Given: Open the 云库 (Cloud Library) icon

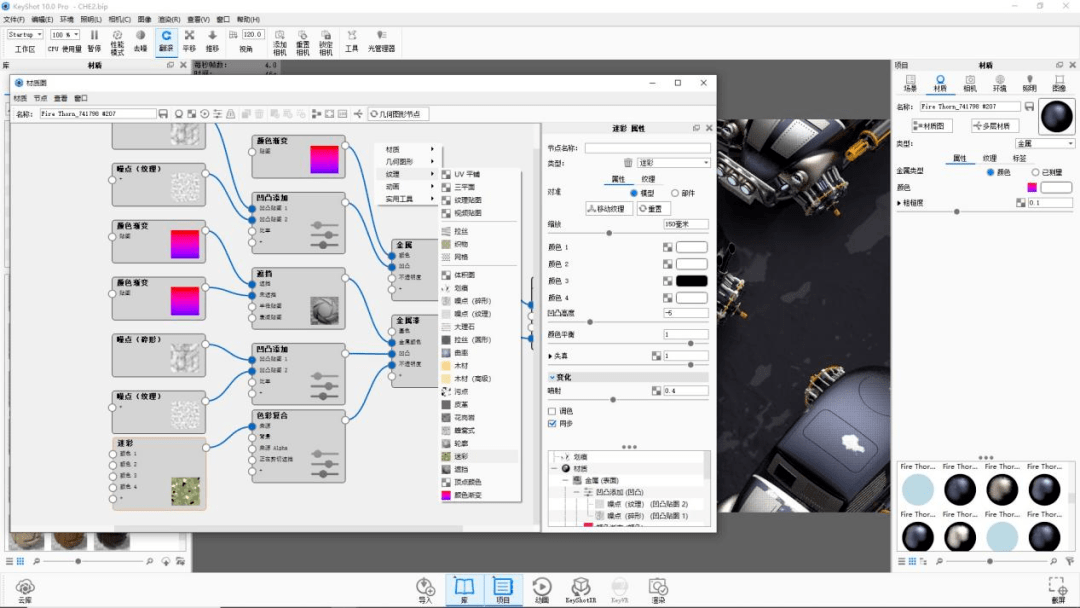Looking at the screenshot, I should [x=25, y=588].
